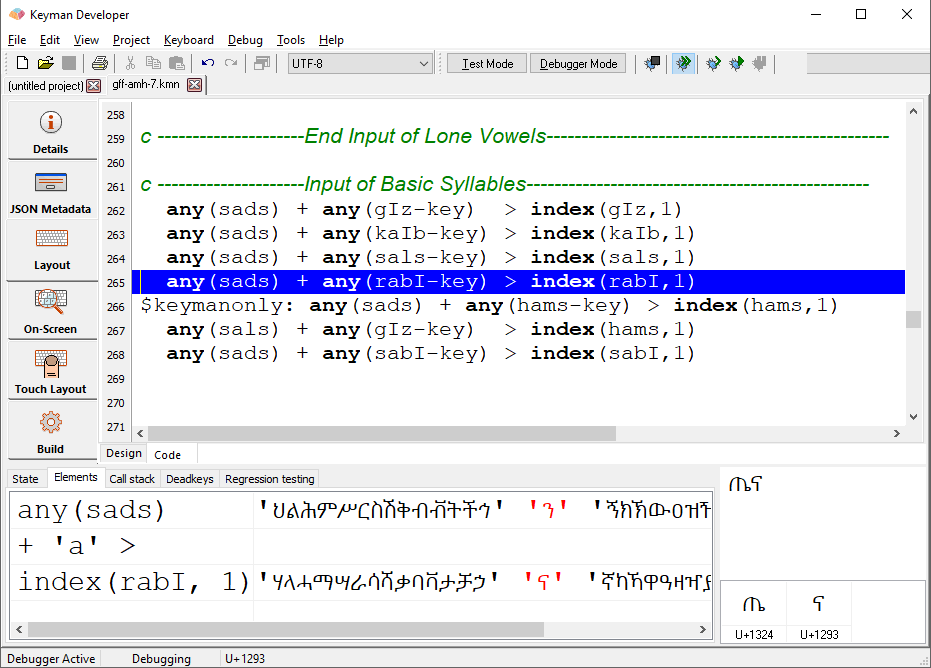The height and width of the screenshot is (668, 931).
Task: Open the On-Screen keyboard page
Action: [52, 311]
